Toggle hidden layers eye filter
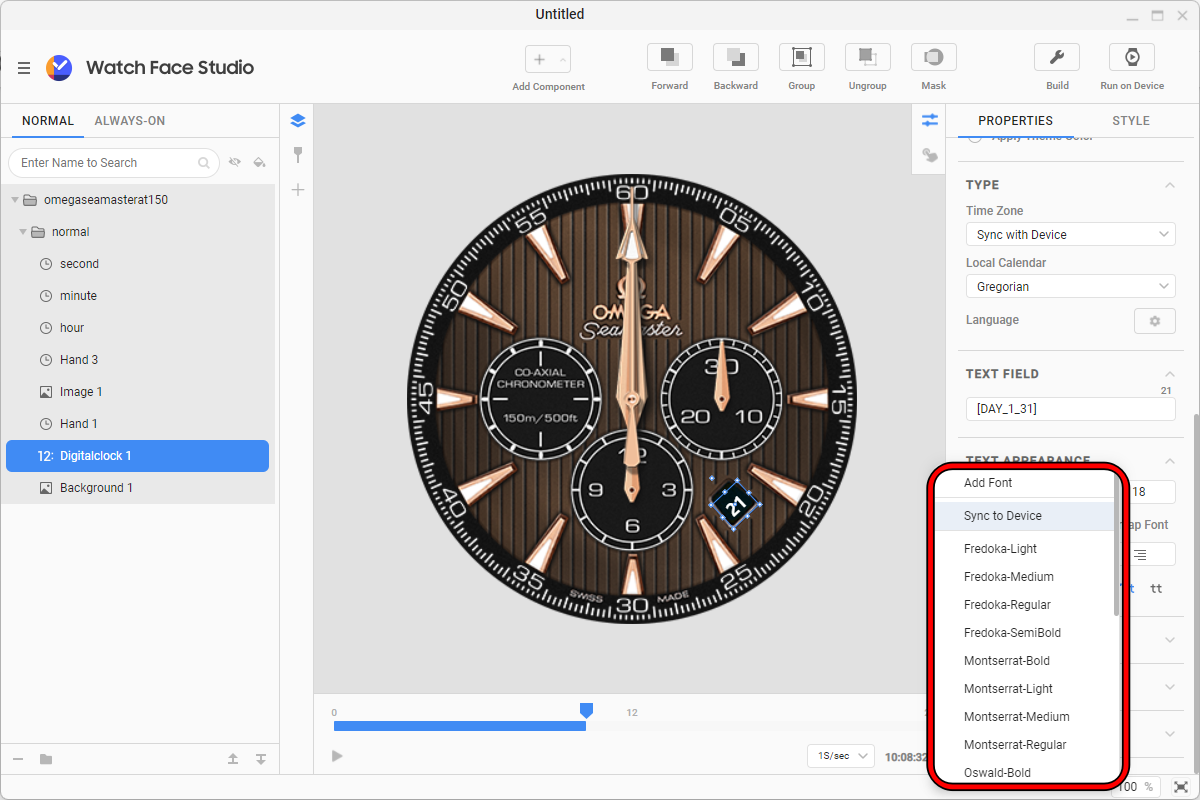 [235, 162]
